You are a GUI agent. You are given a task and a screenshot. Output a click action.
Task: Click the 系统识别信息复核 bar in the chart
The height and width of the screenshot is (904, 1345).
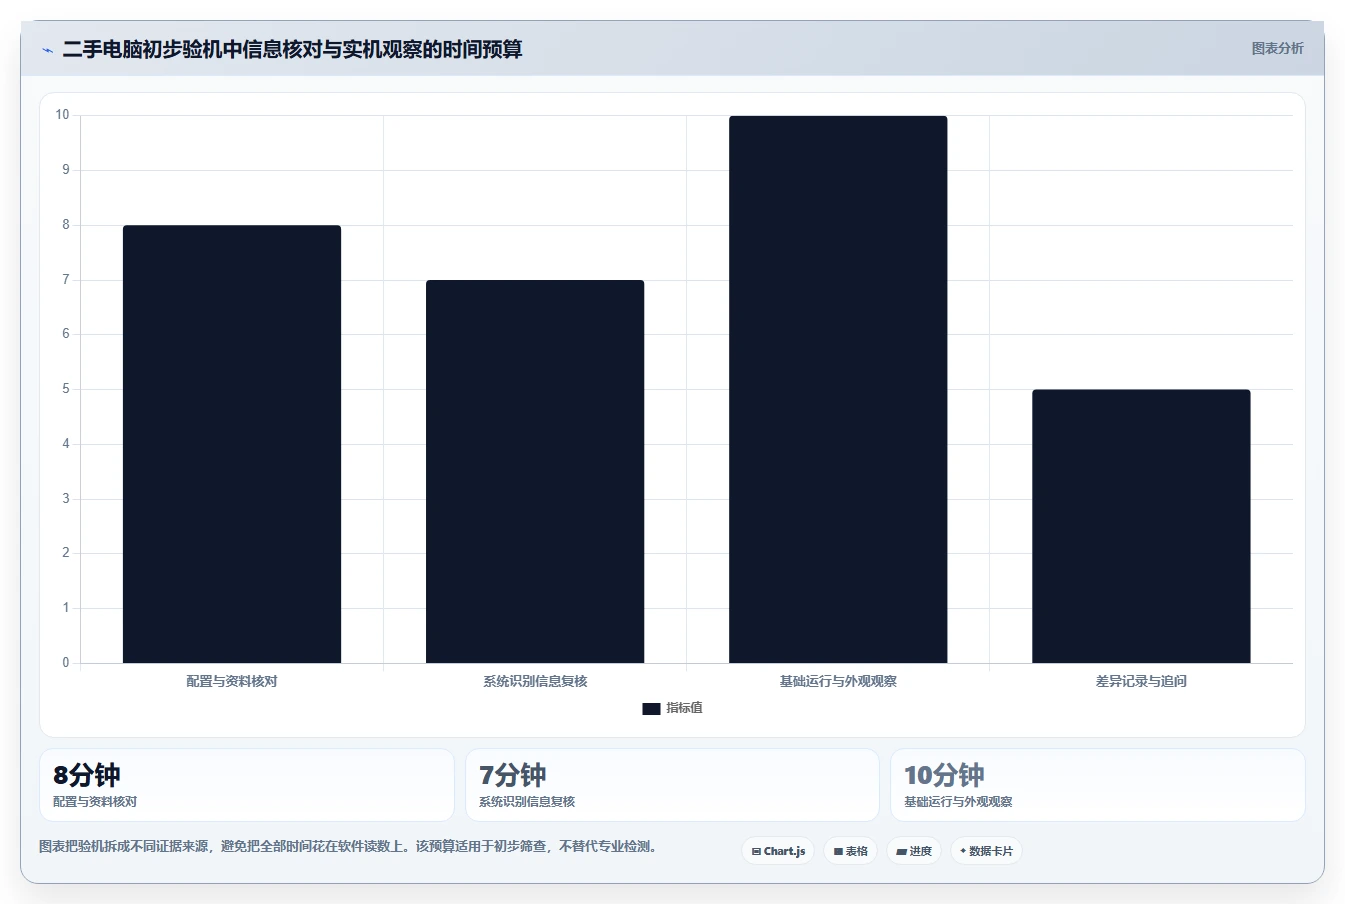point(535,471)
